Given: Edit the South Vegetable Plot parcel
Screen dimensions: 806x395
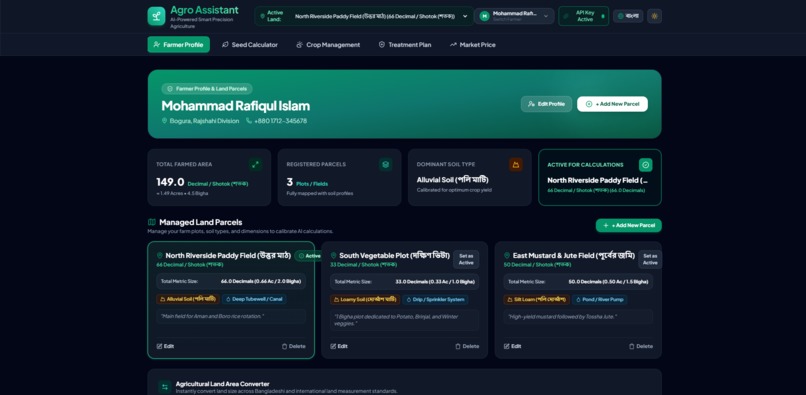Looking at the screenshot, I should (339, 346).
